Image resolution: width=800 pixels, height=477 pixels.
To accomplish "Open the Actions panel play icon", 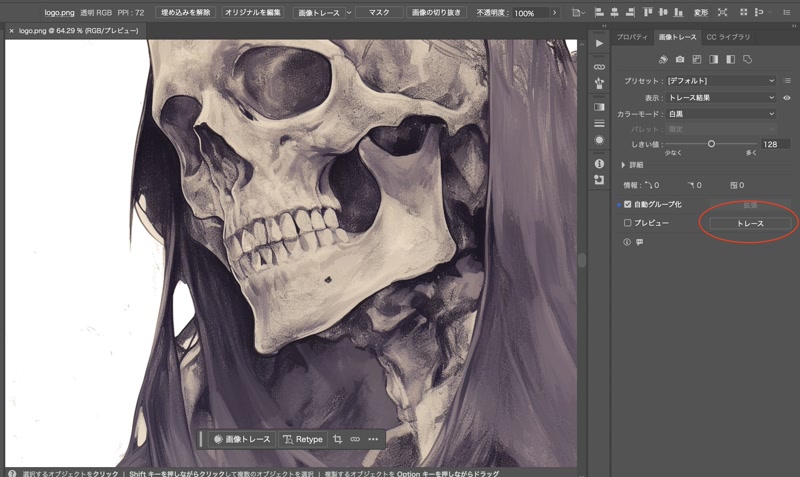I will point(599,43).
